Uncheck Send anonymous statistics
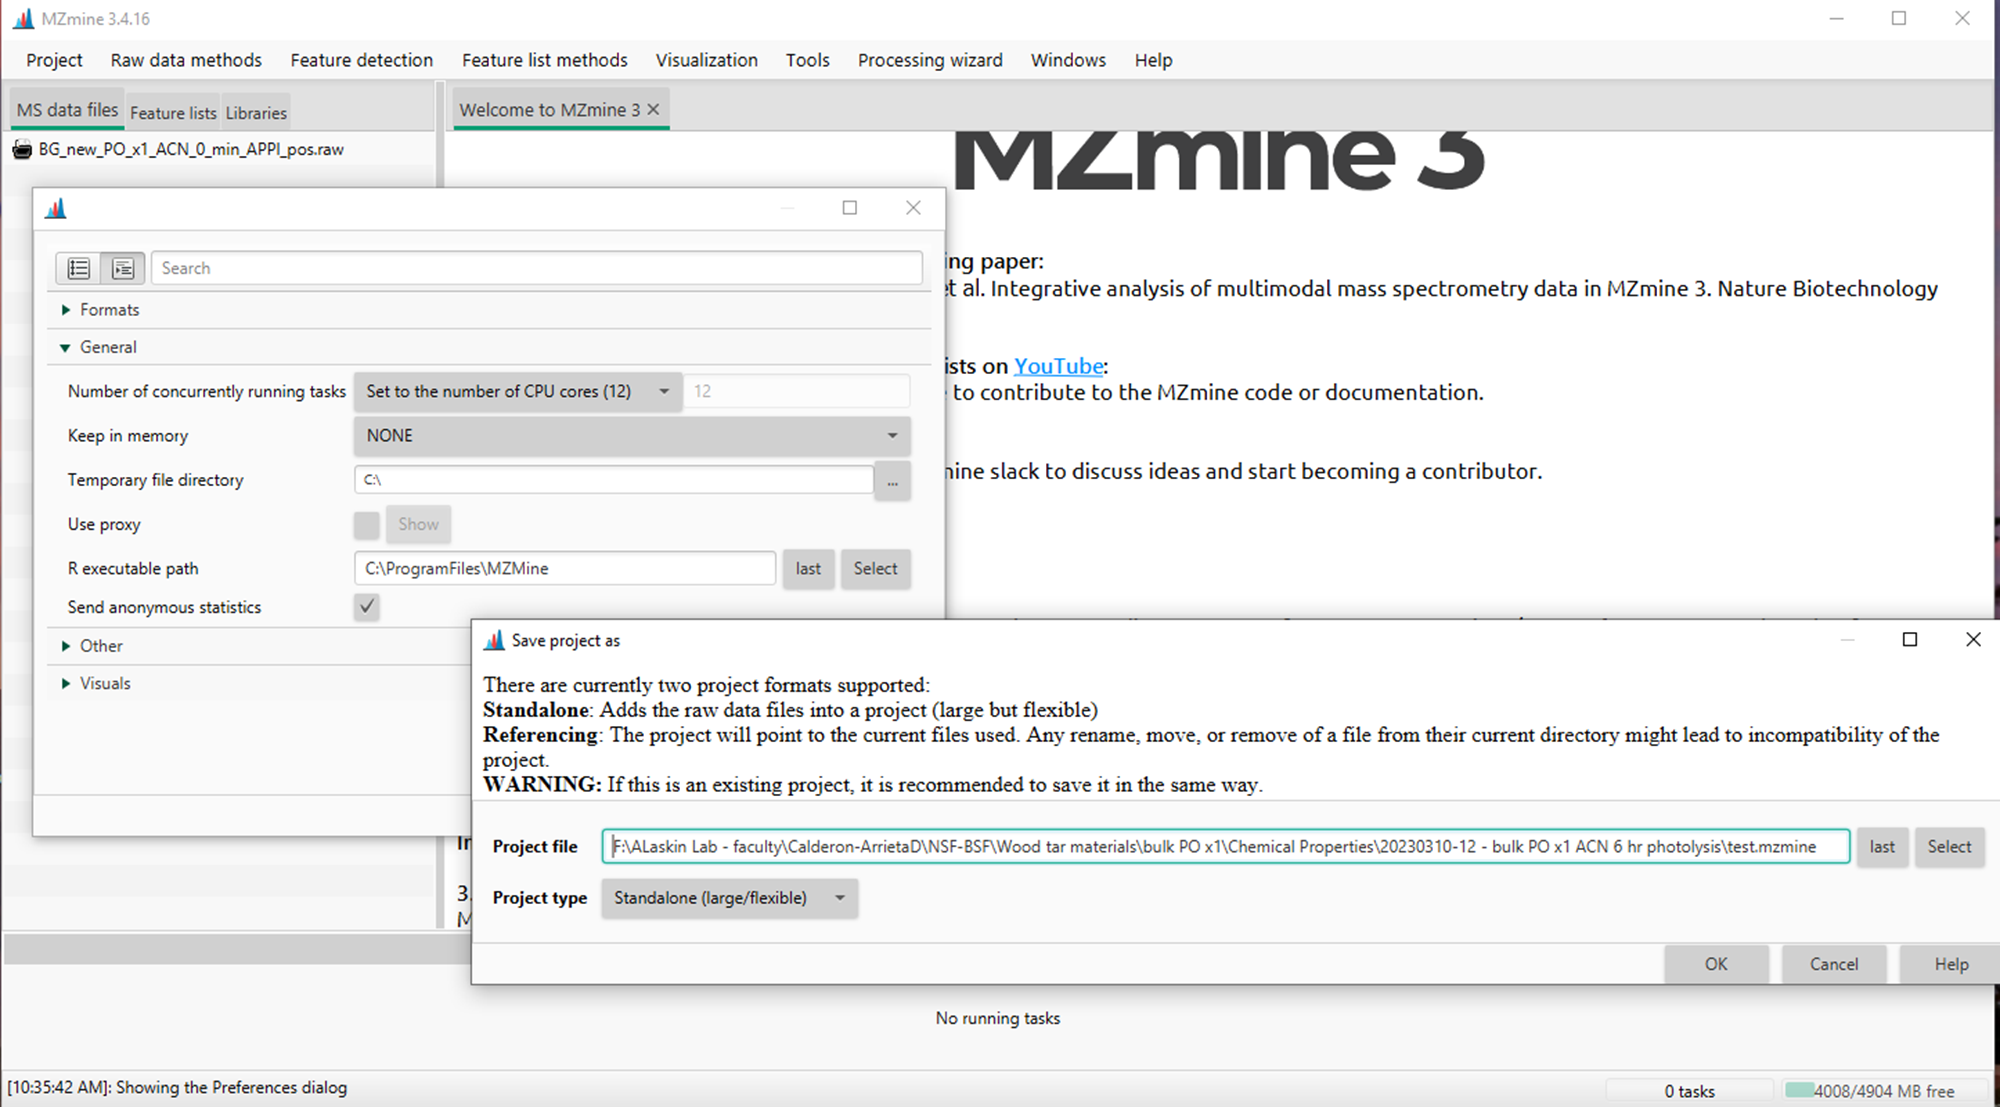Screen dimensions: 2000x1107 click(x=366, y=607)
